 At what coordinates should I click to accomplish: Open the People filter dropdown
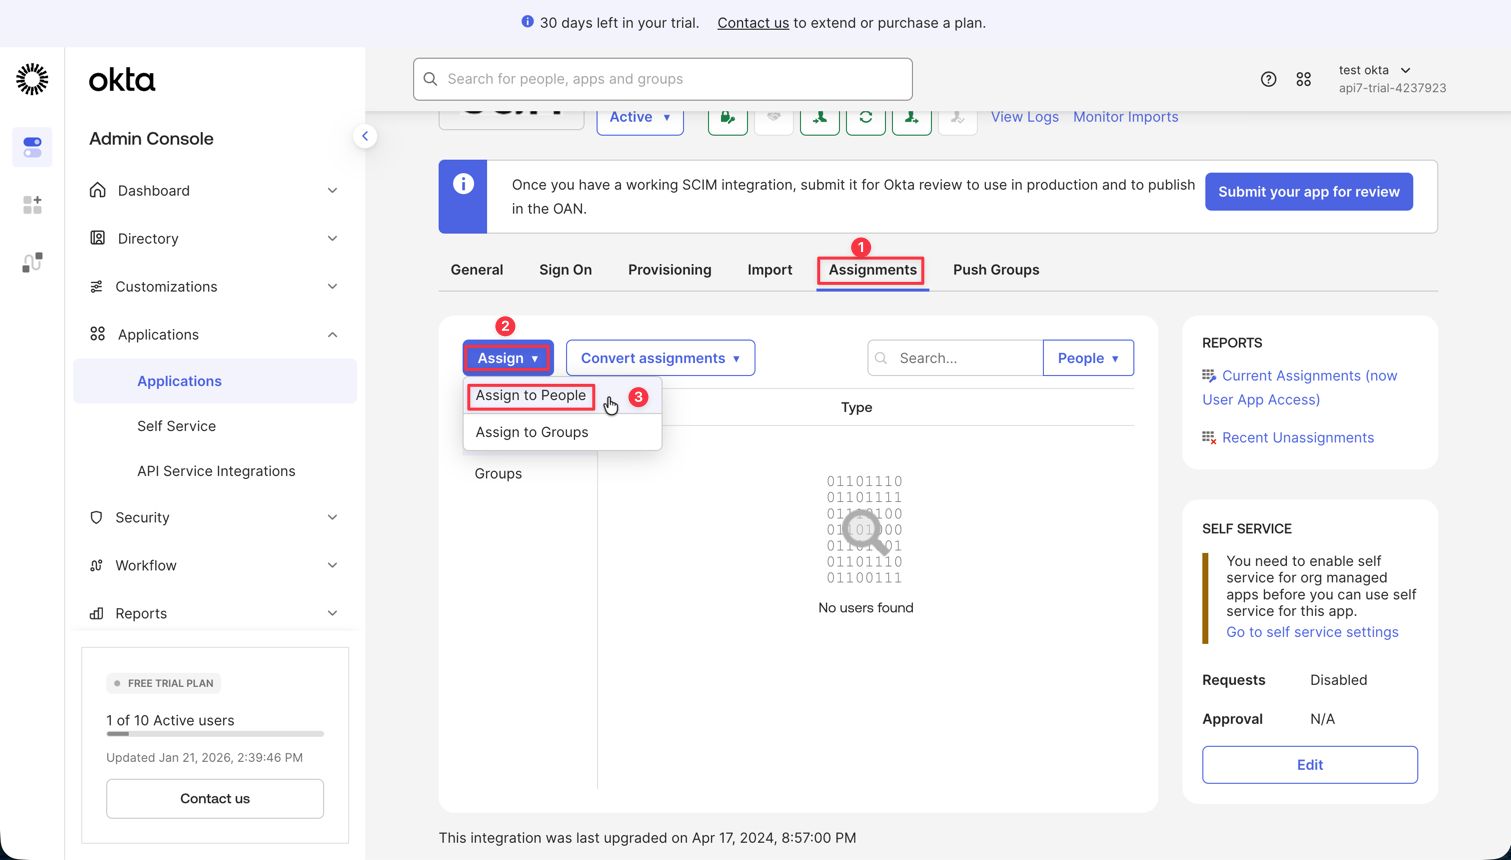coord(1087,358)
